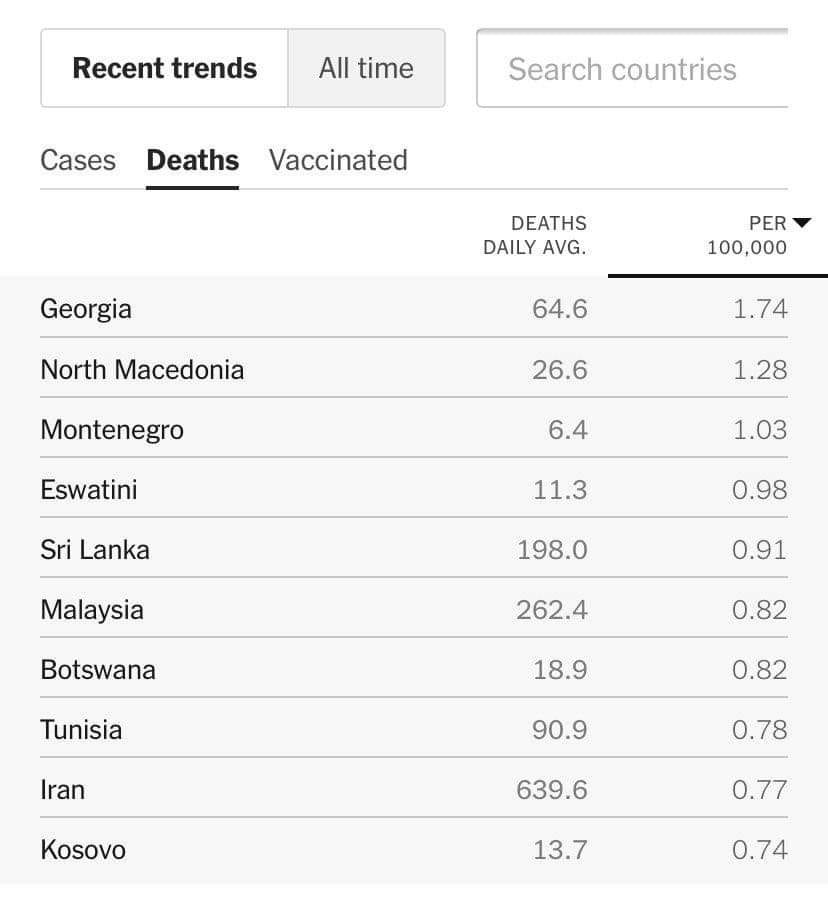Click Iran's 639.6 daily average value

click(552, 789)
